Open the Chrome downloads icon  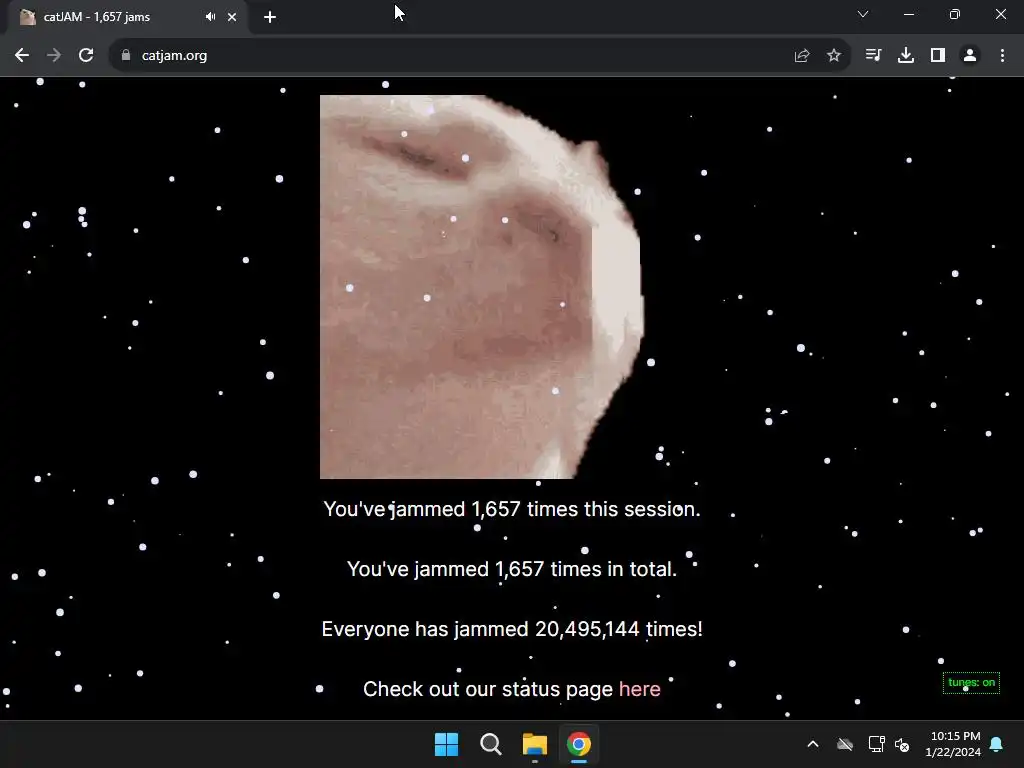(906, 56)
